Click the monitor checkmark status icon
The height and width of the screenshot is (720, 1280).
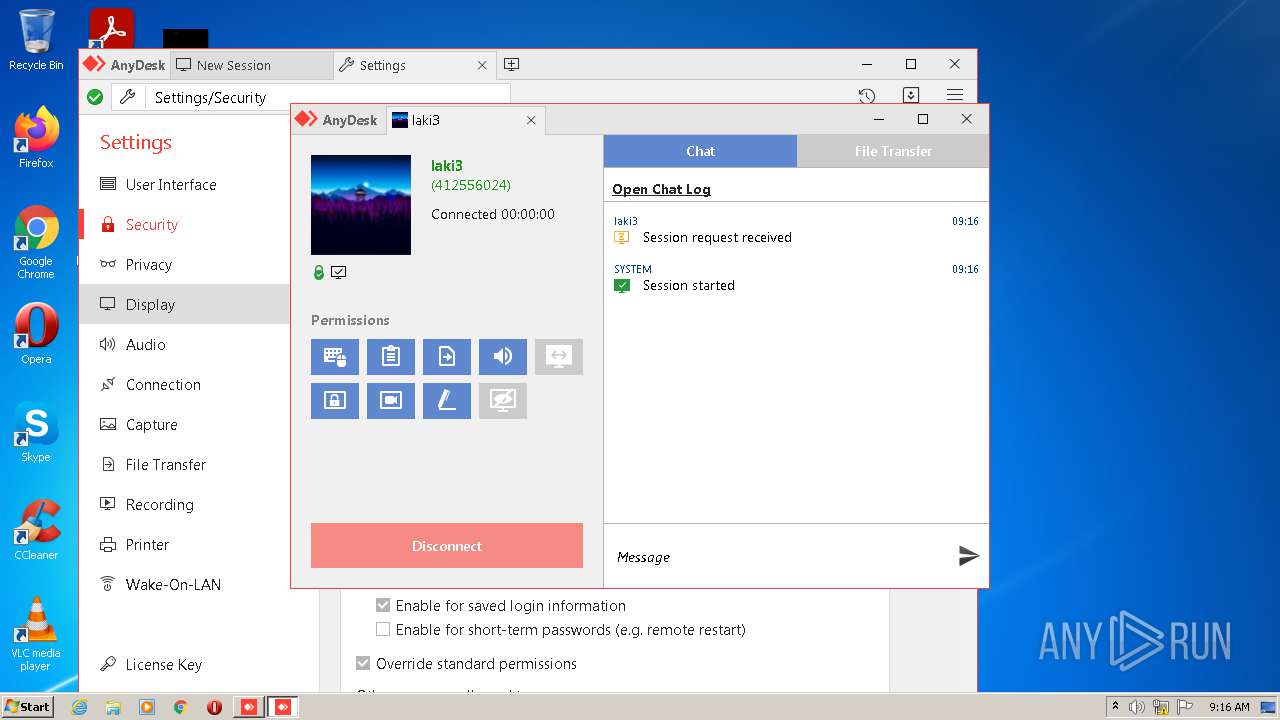pos(339,272)
